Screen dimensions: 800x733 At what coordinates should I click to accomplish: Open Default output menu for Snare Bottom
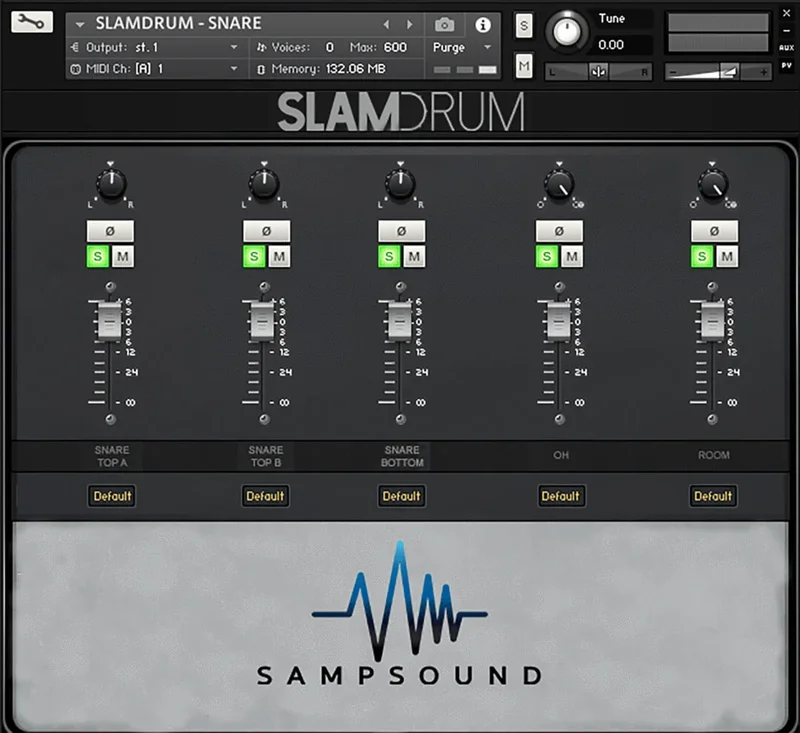(x=402, y=496)
